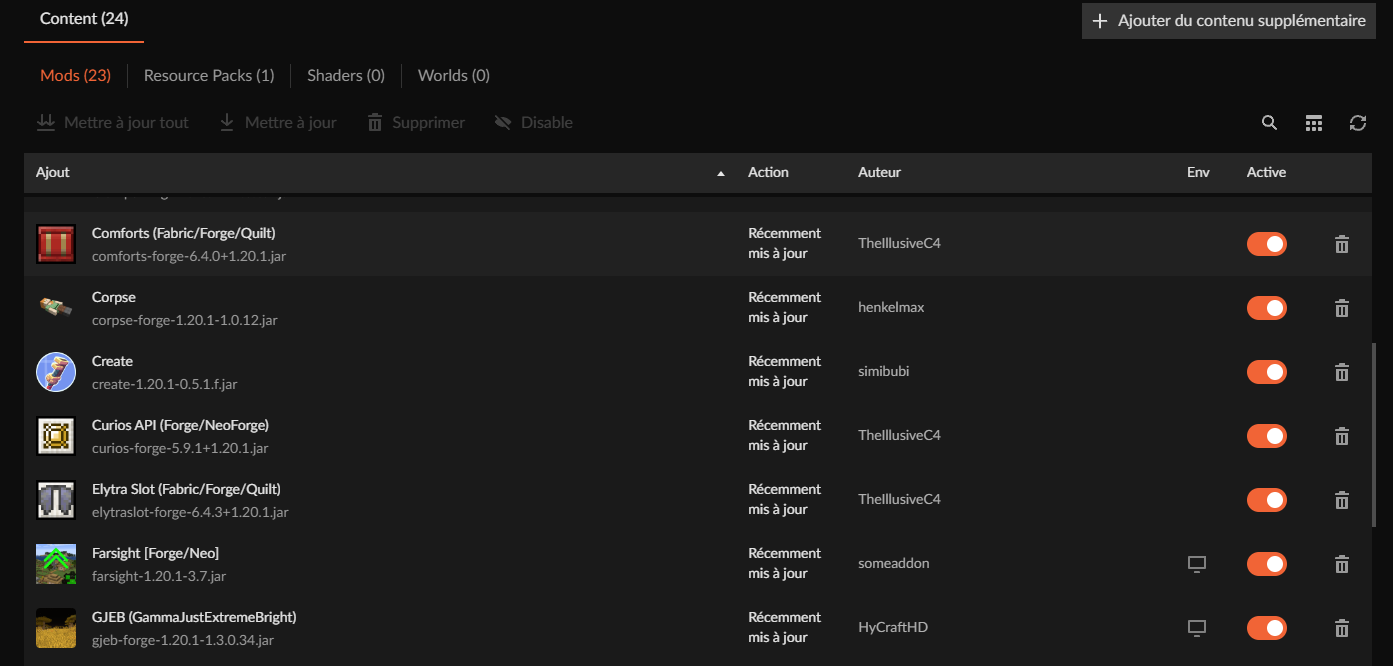Screen dimensions: 1393x666
Task: Click the Ajout column header
Action: (53, 173)
